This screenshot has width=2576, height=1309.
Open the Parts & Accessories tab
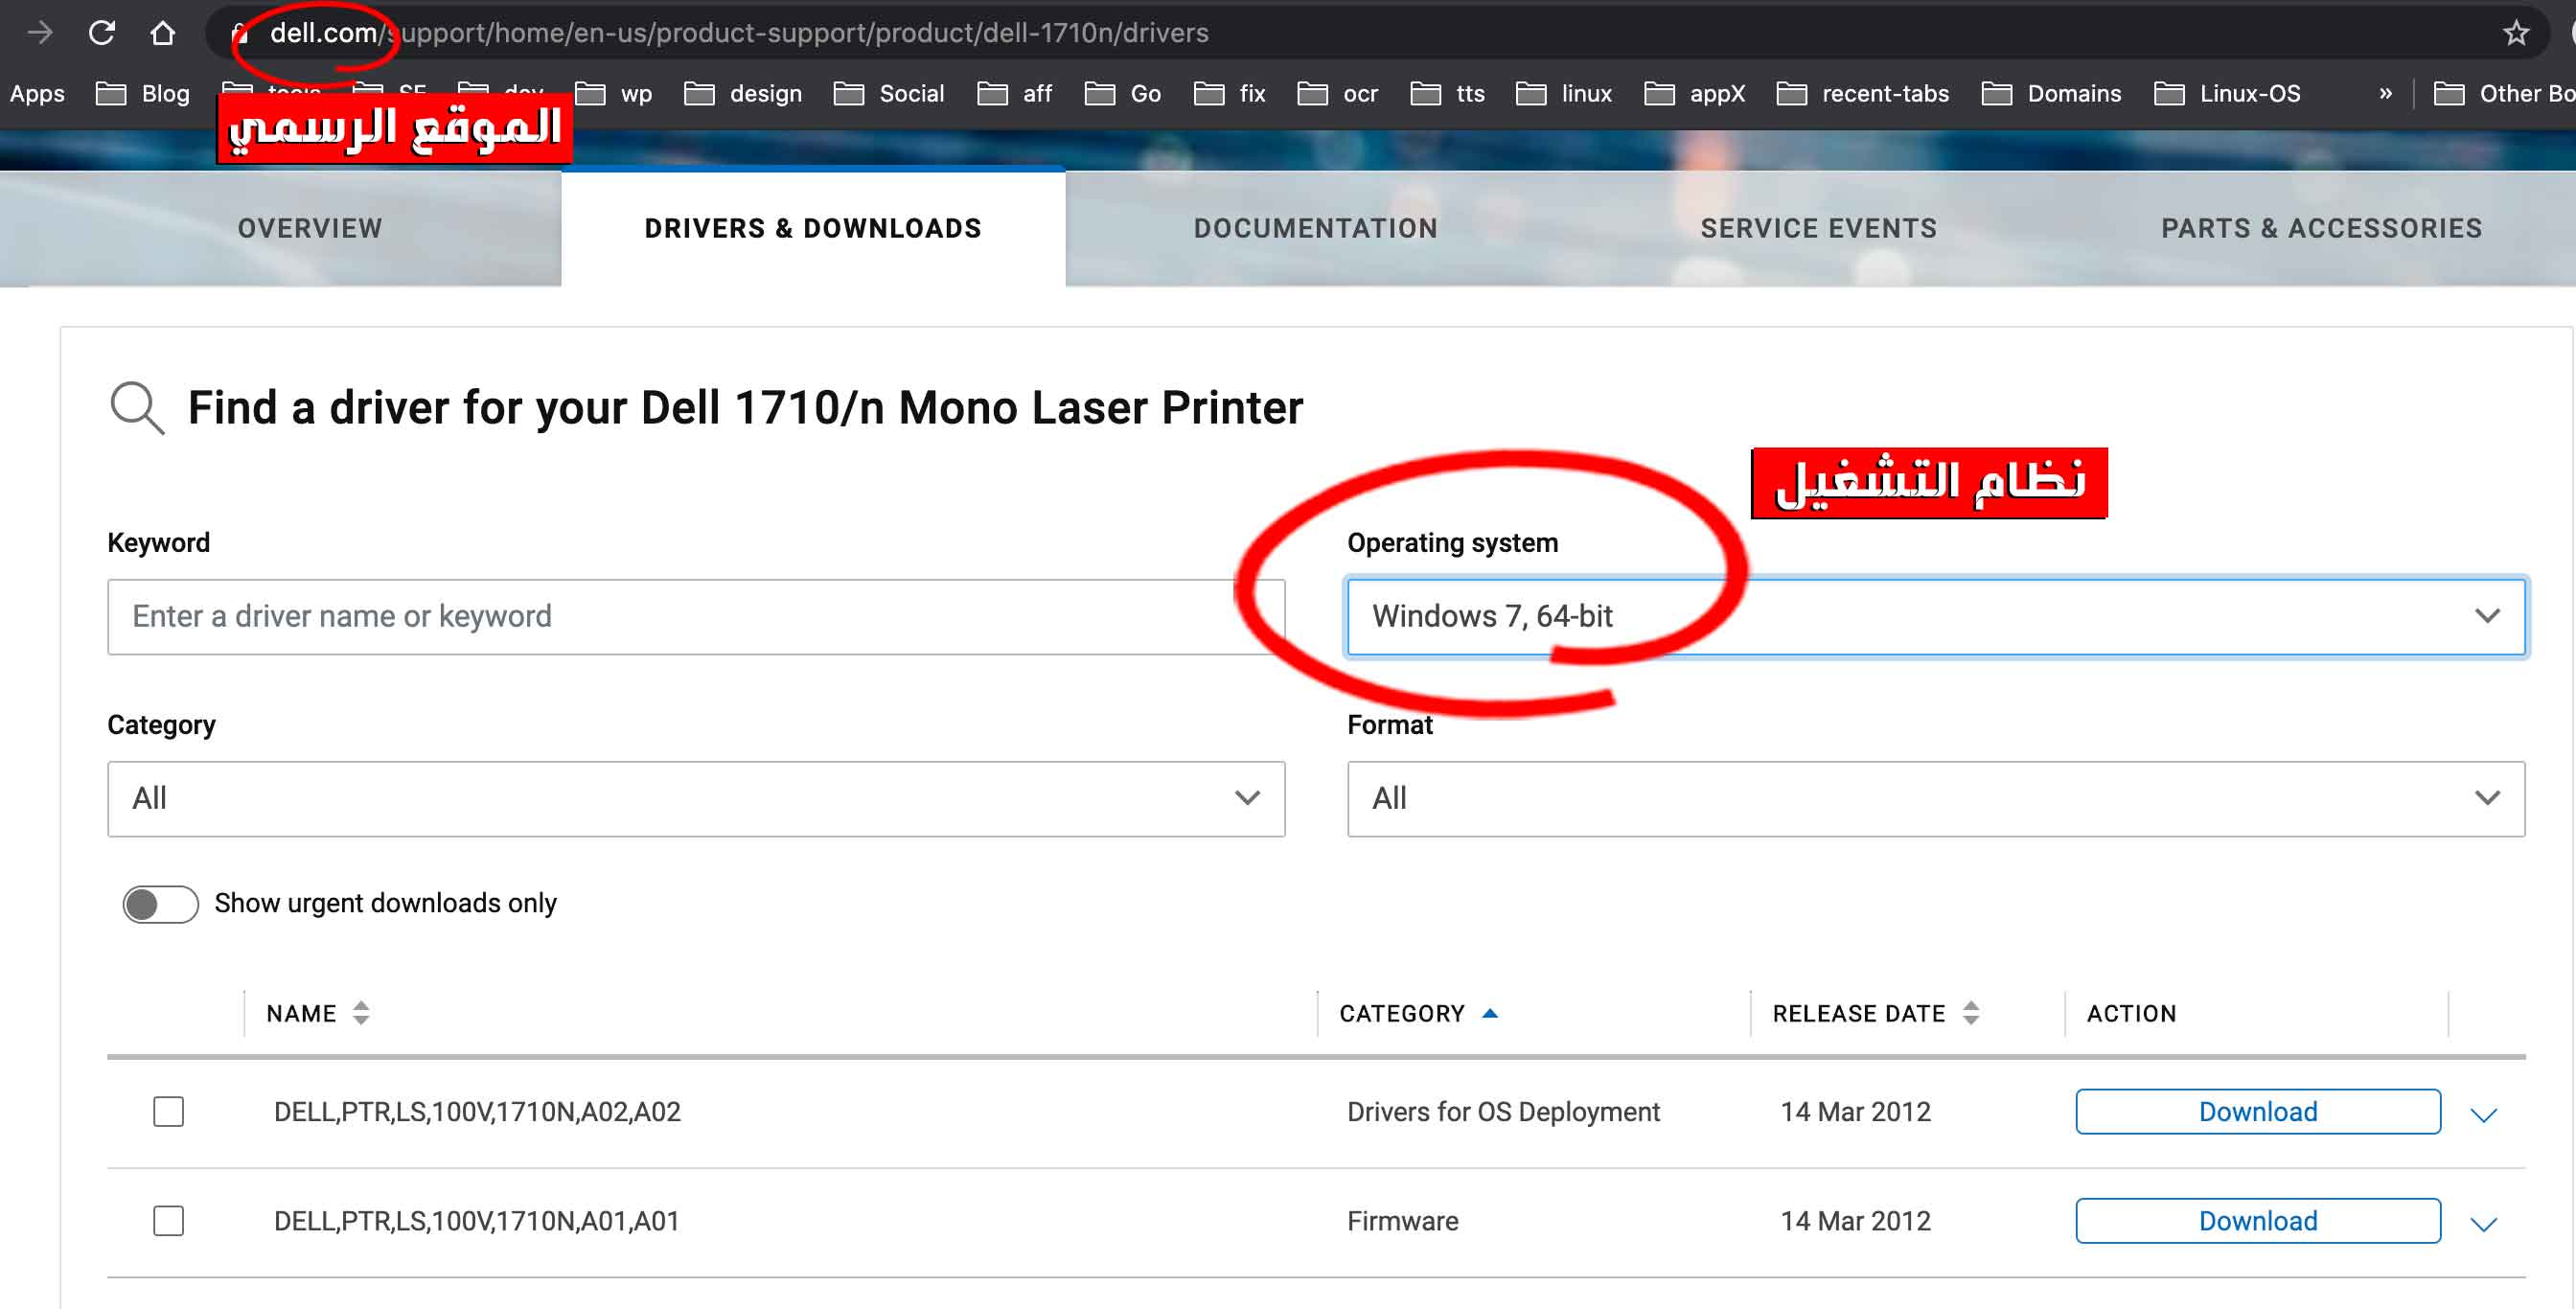[x=2322, y=228]
